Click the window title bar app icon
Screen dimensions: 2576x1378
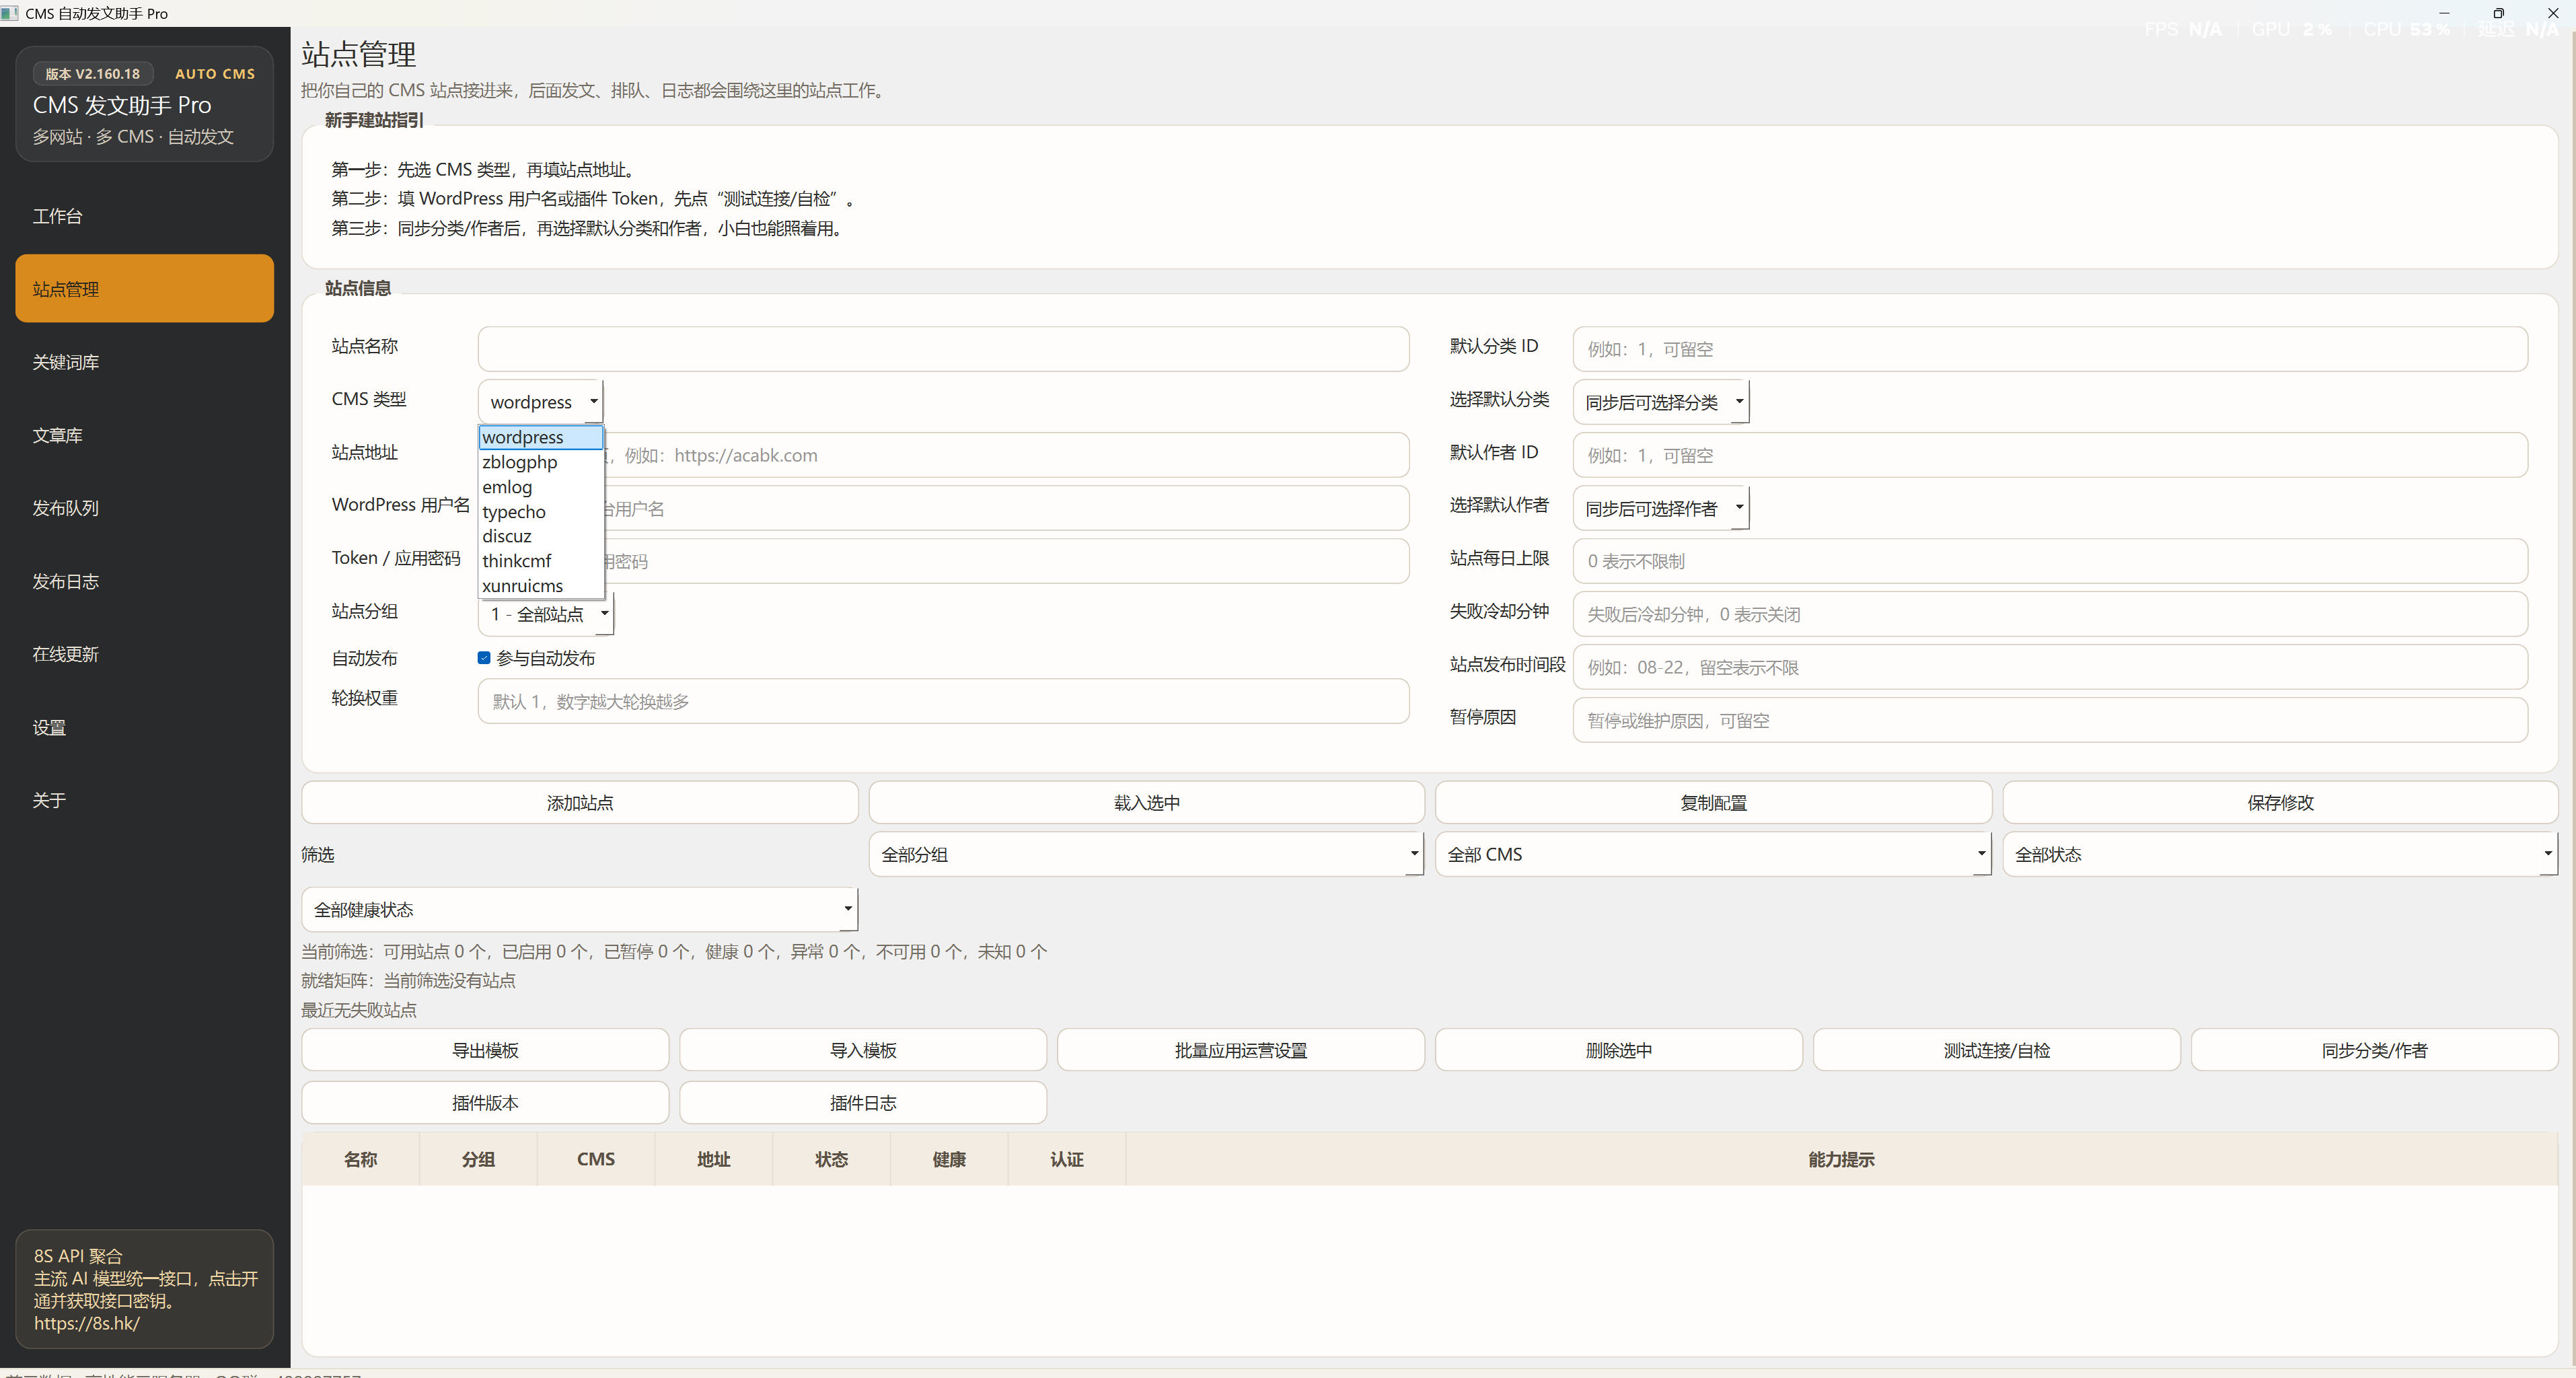(10, 13)
